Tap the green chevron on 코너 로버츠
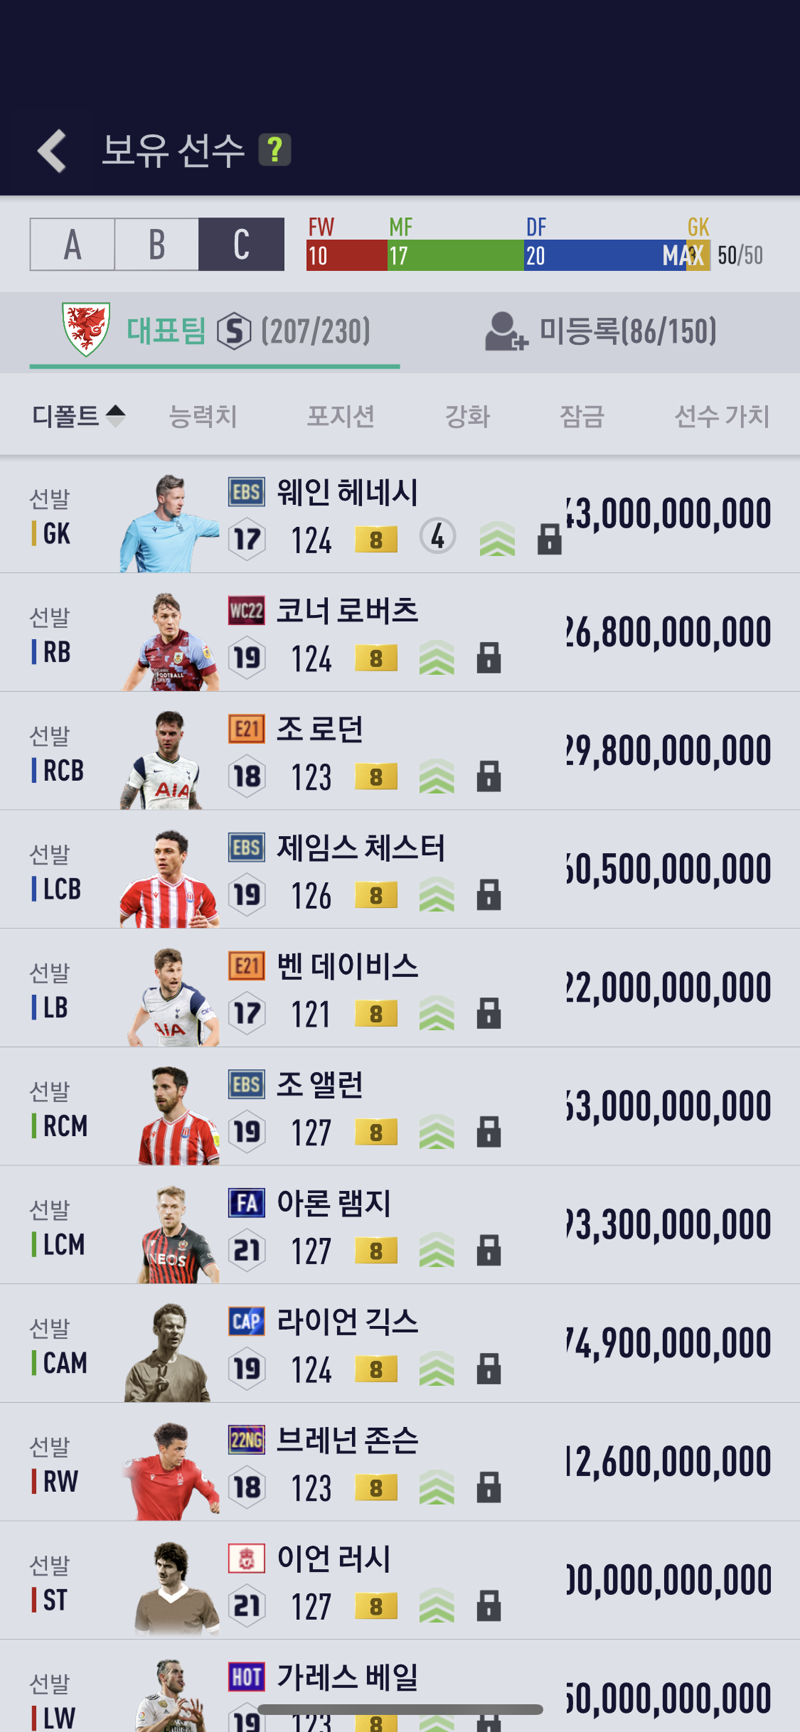Viewport: 800px width, 1732px height. click(436, 658)
